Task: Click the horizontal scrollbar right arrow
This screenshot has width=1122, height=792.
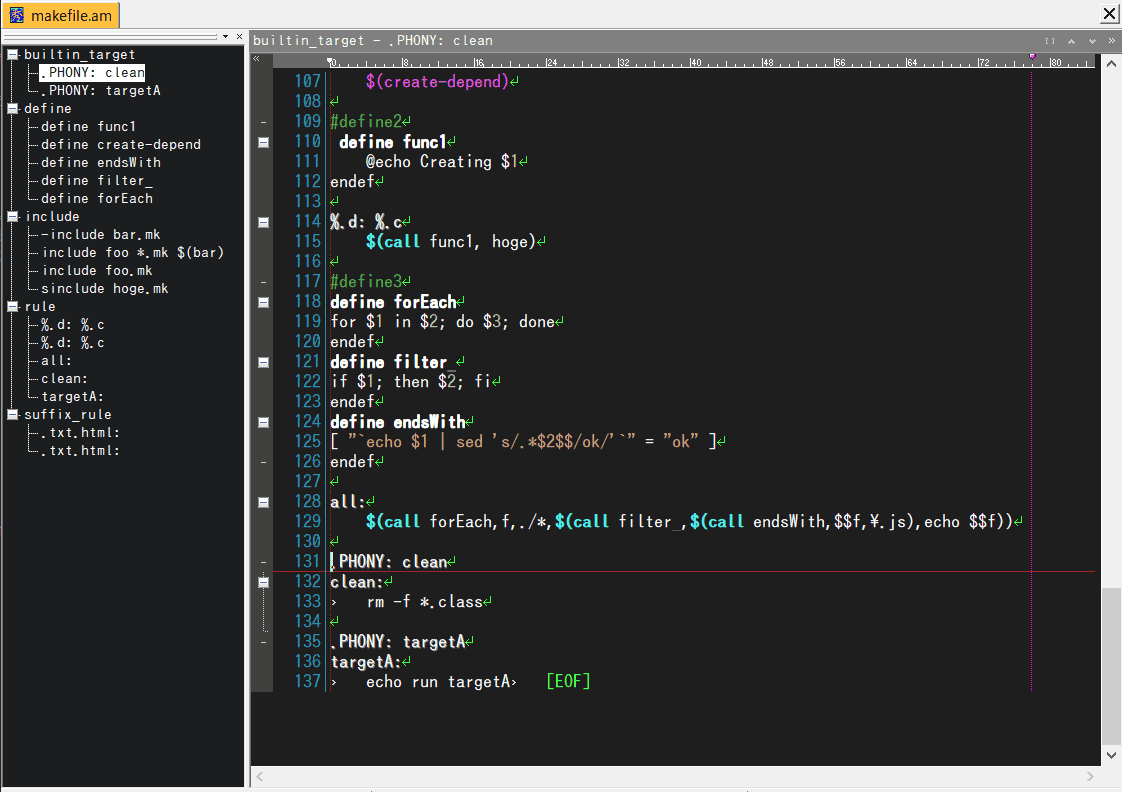Action: [x=1090, y=776]
